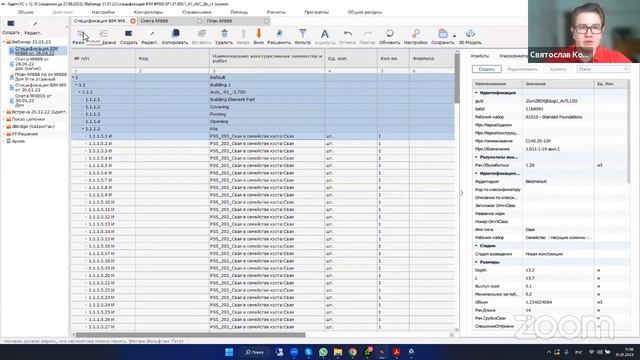Select the table row 1.1.1.5.2 И
640x360 pixels.
click(x=263, y=144)
